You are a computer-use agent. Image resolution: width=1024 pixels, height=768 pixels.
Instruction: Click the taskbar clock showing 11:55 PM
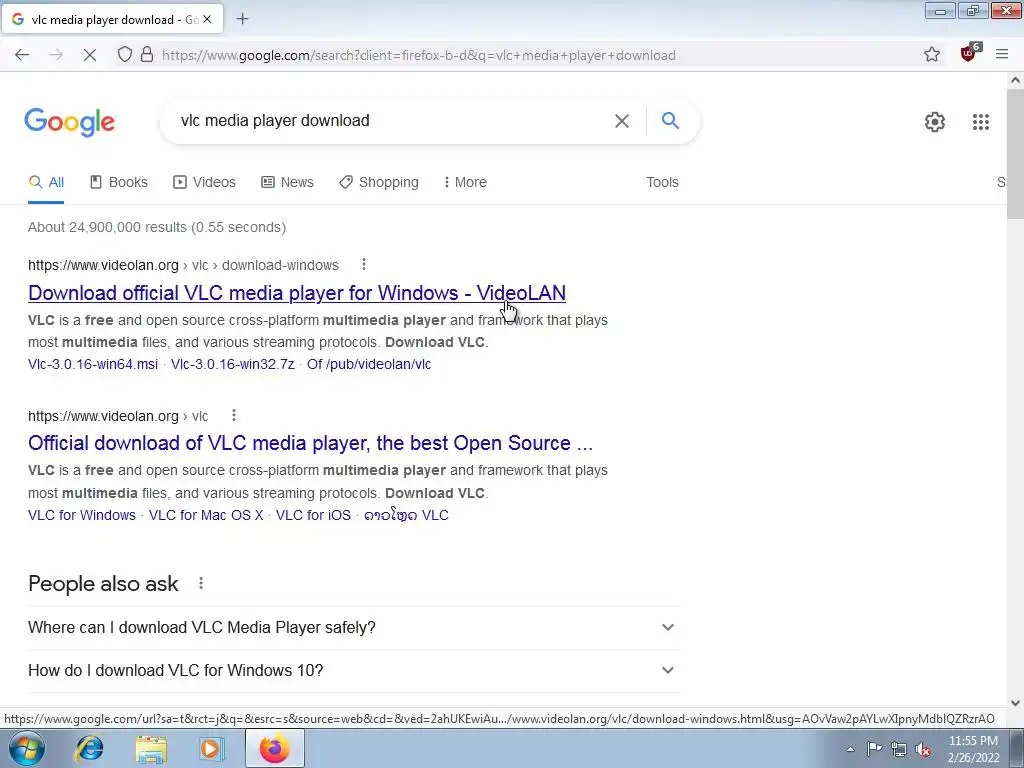pyautogui.click(x=974, y=749)
